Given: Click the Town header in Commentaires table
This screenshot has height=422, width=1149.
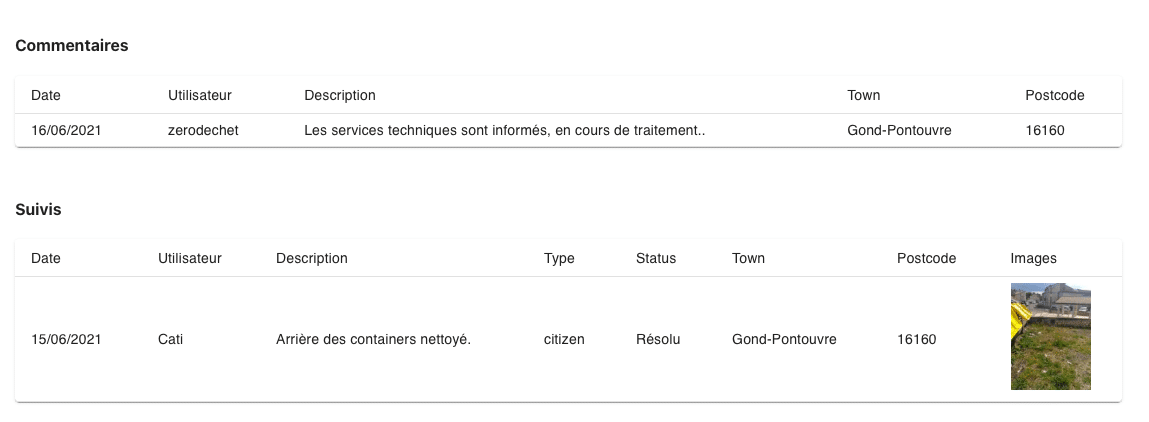Looking at the screenshot, I should tap(864, 95).
